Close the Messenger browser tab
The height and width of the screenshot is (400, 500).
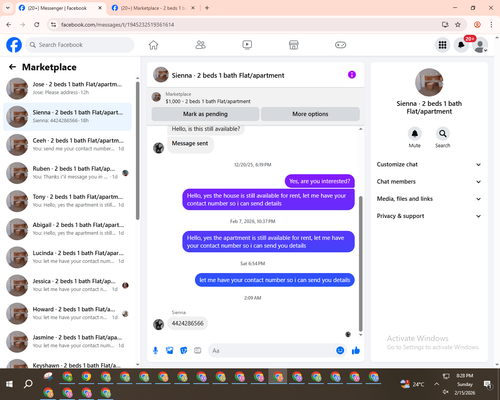[100, 8]
